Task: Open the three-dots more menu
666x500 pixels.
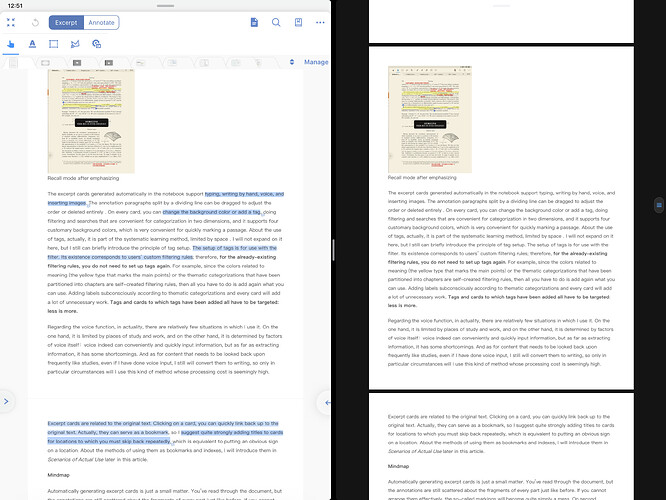Action: pyautogui.click(x=320, y=23)
